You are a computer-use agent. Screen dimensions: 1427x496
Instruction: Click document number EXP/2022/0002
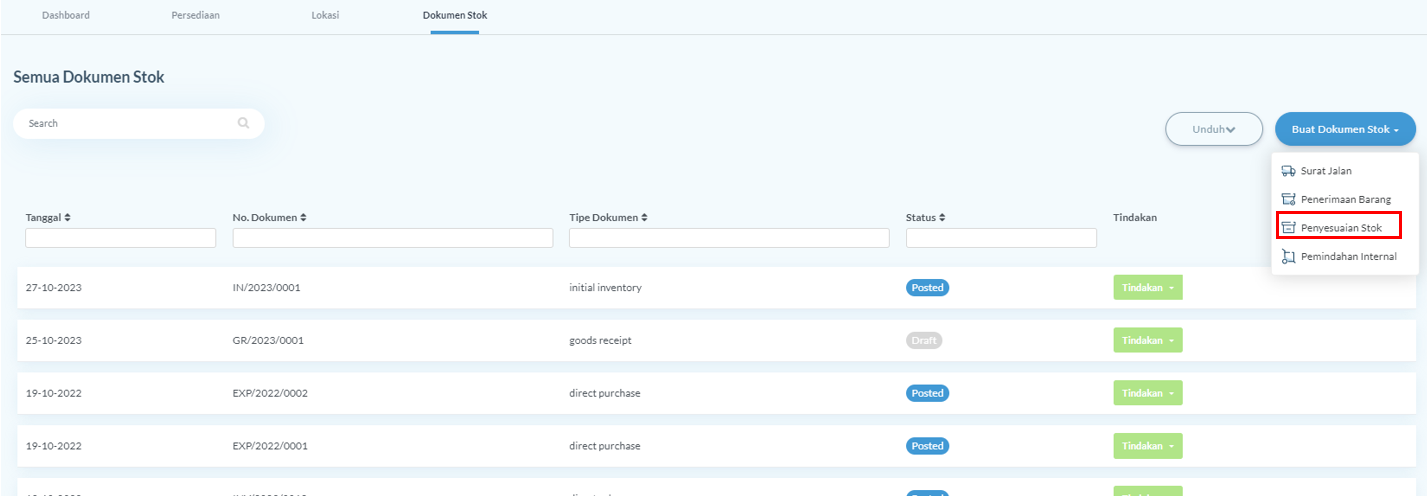tap(270, 393)
